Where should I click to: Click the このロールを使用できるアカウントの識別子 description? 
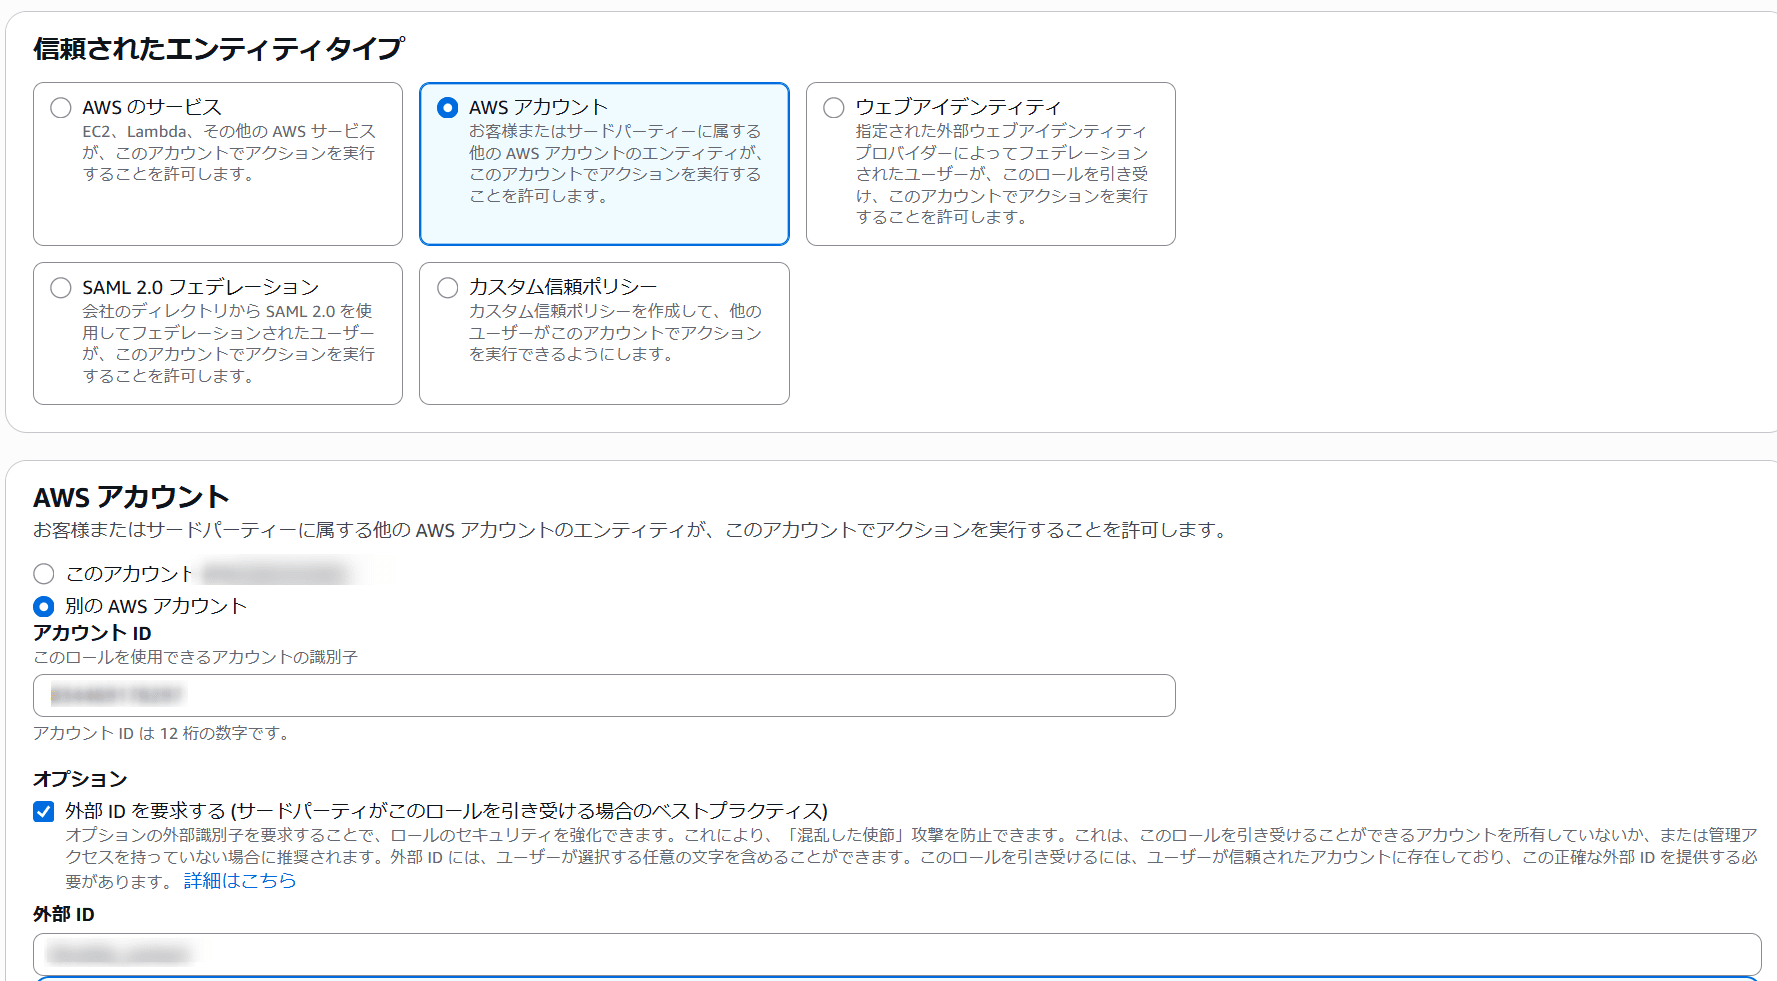[x=195, y=657]
